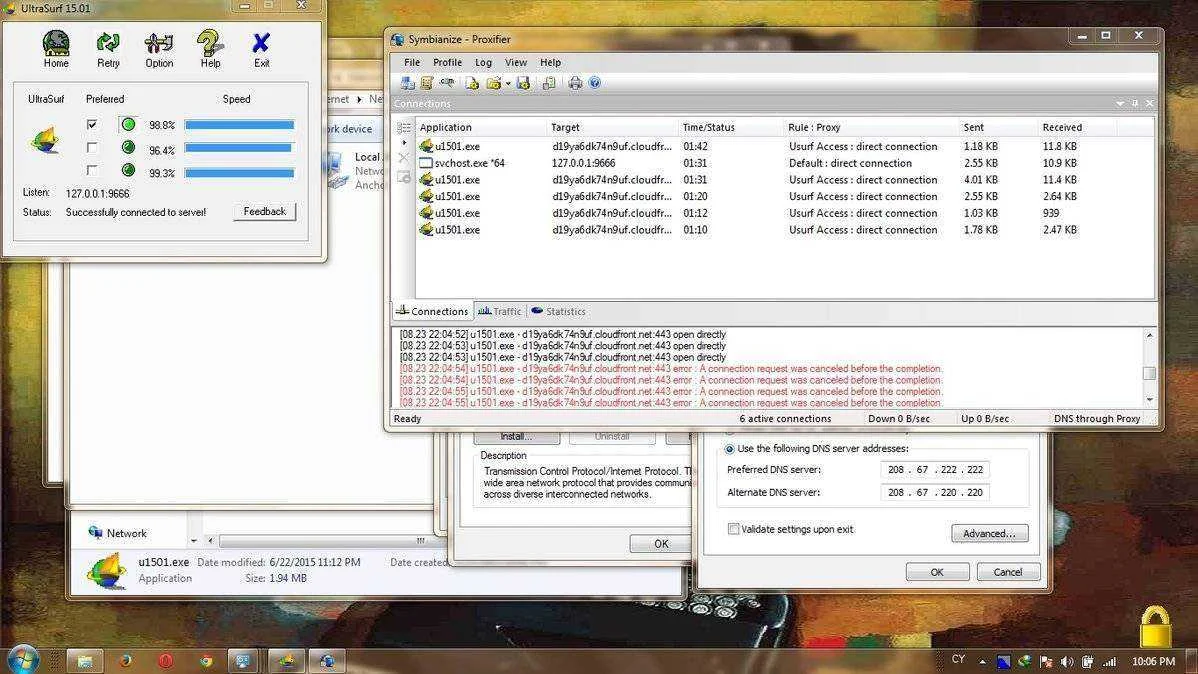Click Alternate DNS server input field

(935, 493)
